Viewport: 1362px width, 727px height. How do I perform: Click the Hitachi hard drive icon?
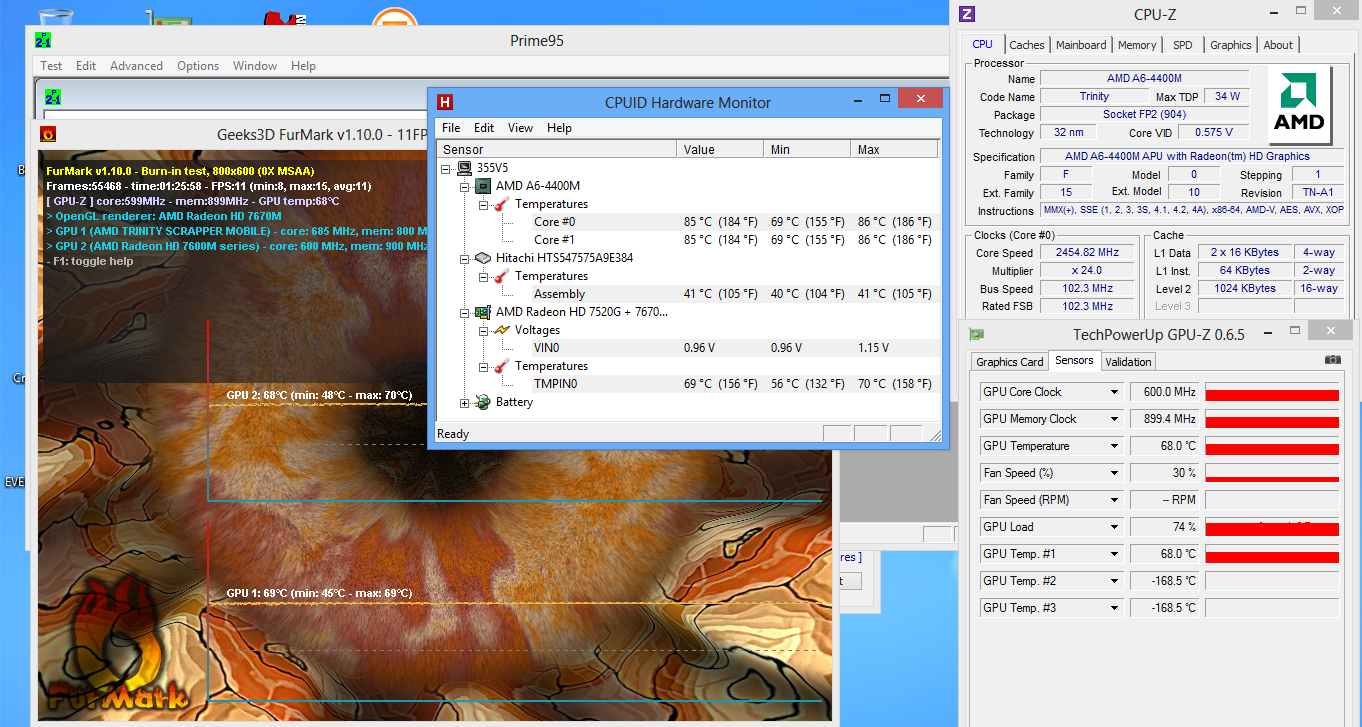pyautogui.click(x=483, y=258)
